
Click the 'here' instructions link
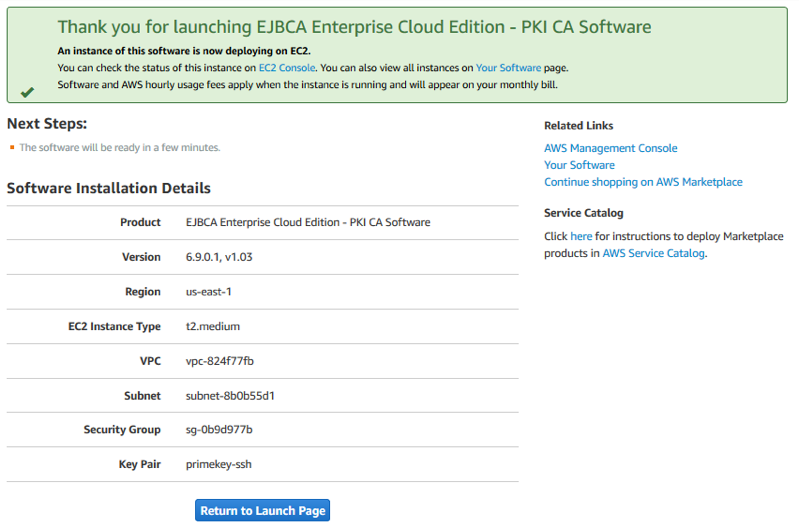pos(581,237)
